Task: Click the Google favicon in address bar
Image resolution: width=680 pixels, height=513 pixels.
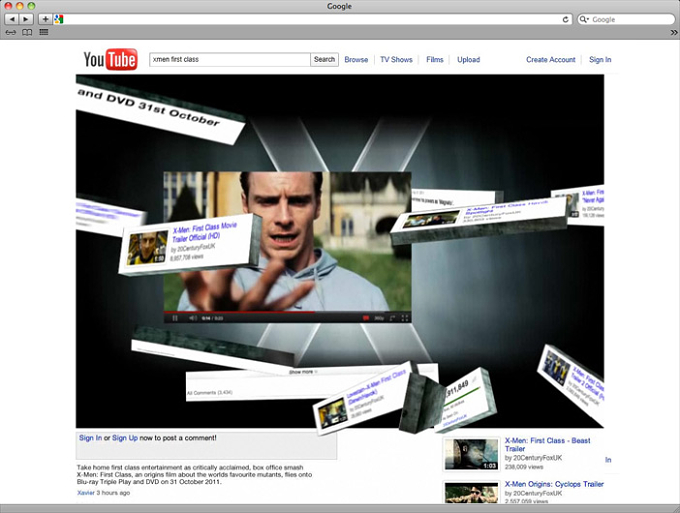Action: coord(59,19)
